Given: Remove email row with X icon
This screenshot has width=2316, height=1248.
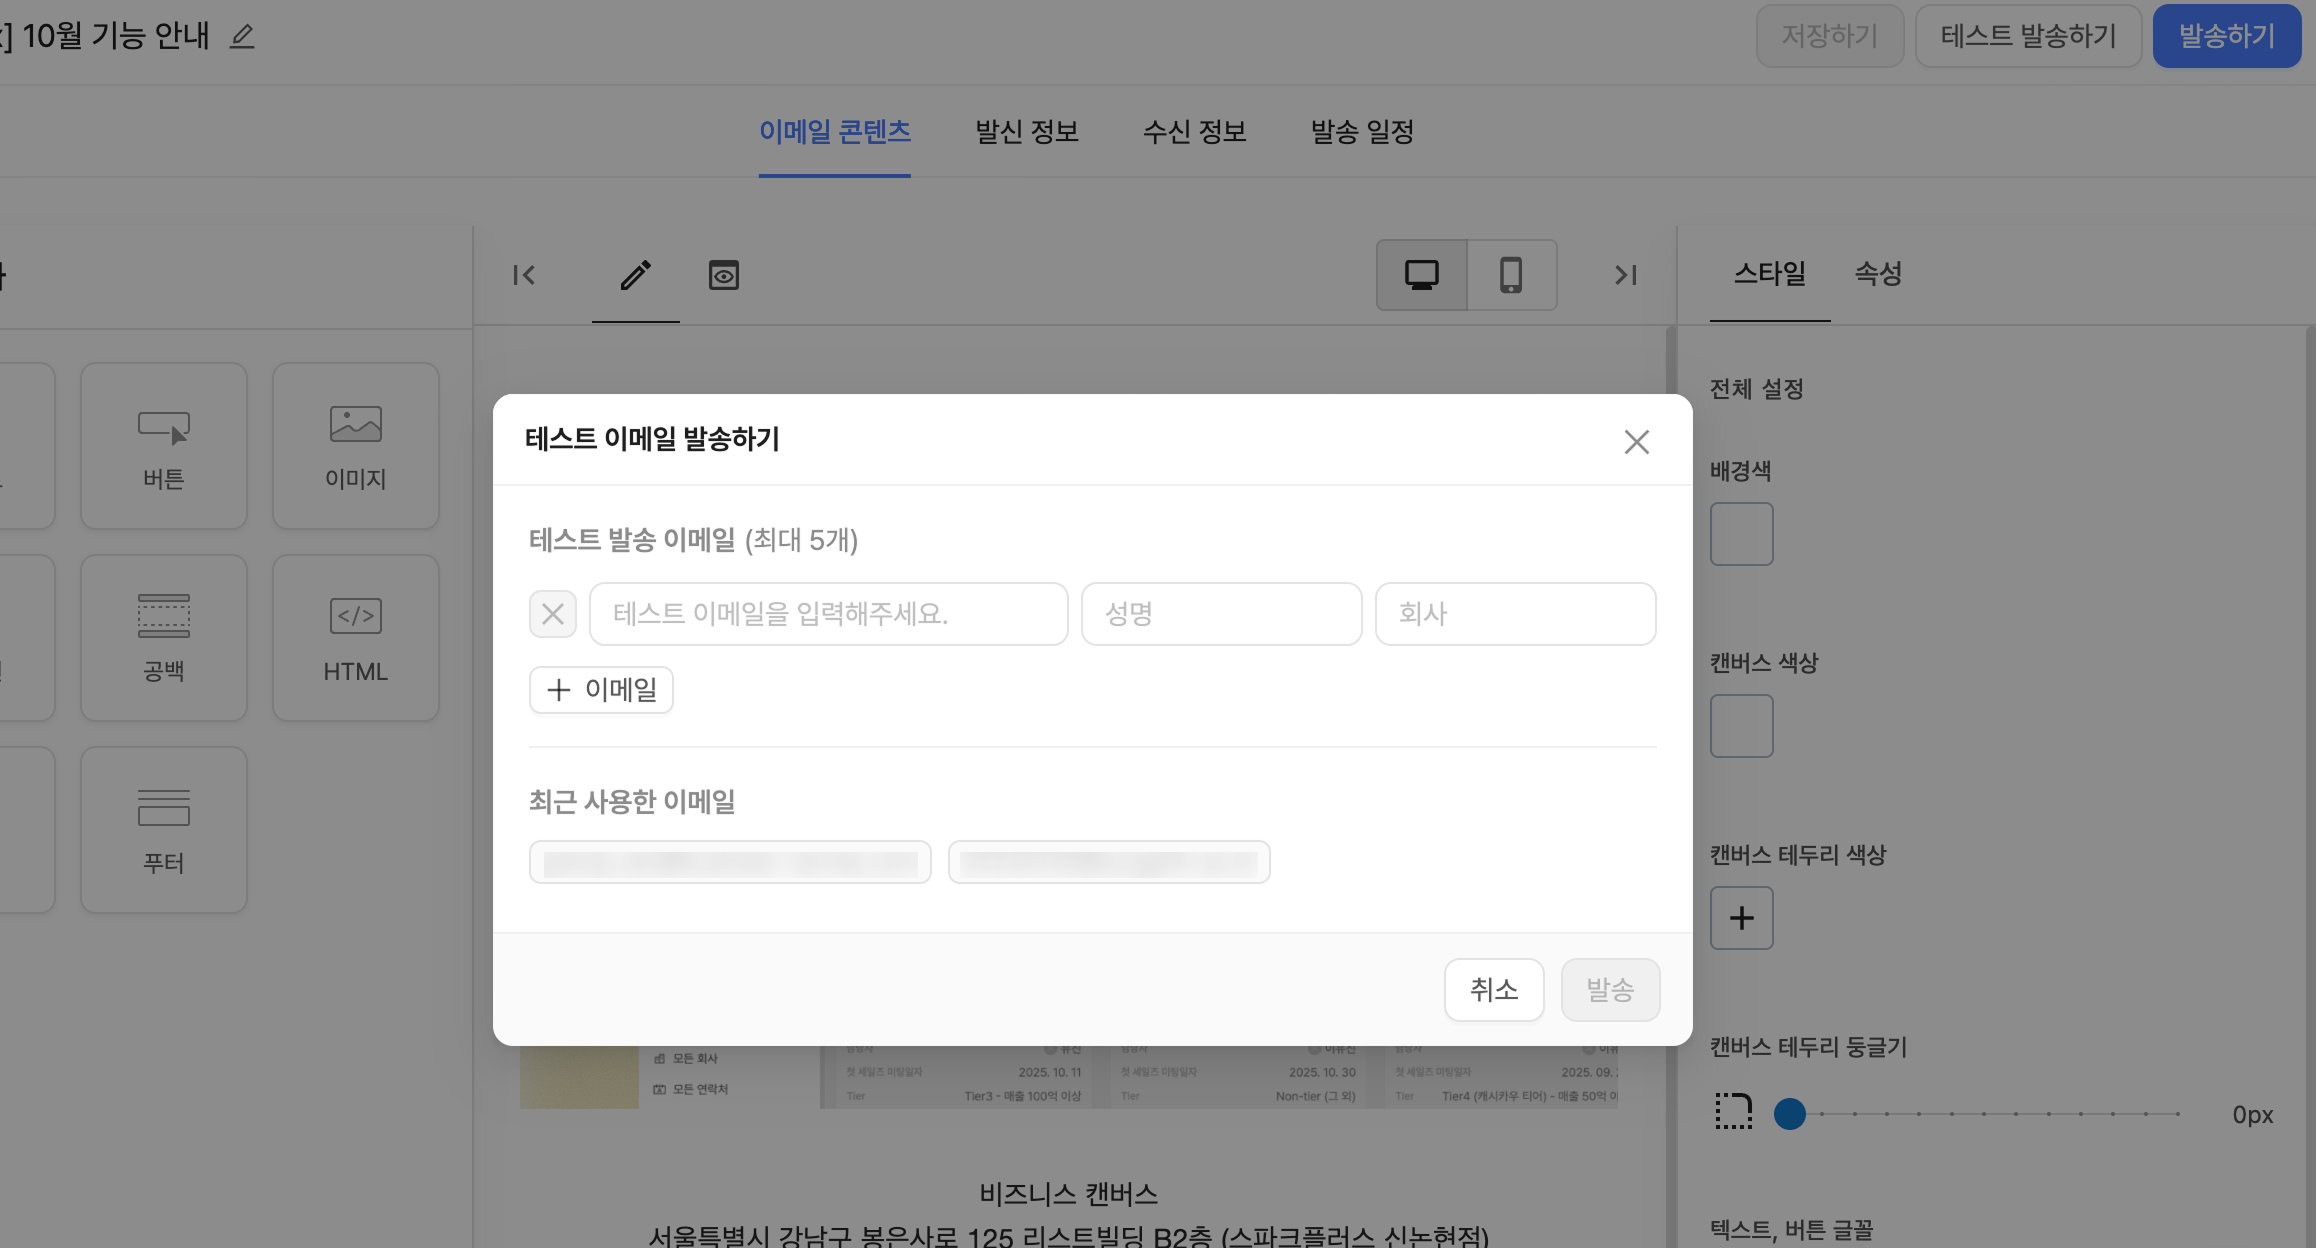Looking at the screenshot, I should pos(553,614).
